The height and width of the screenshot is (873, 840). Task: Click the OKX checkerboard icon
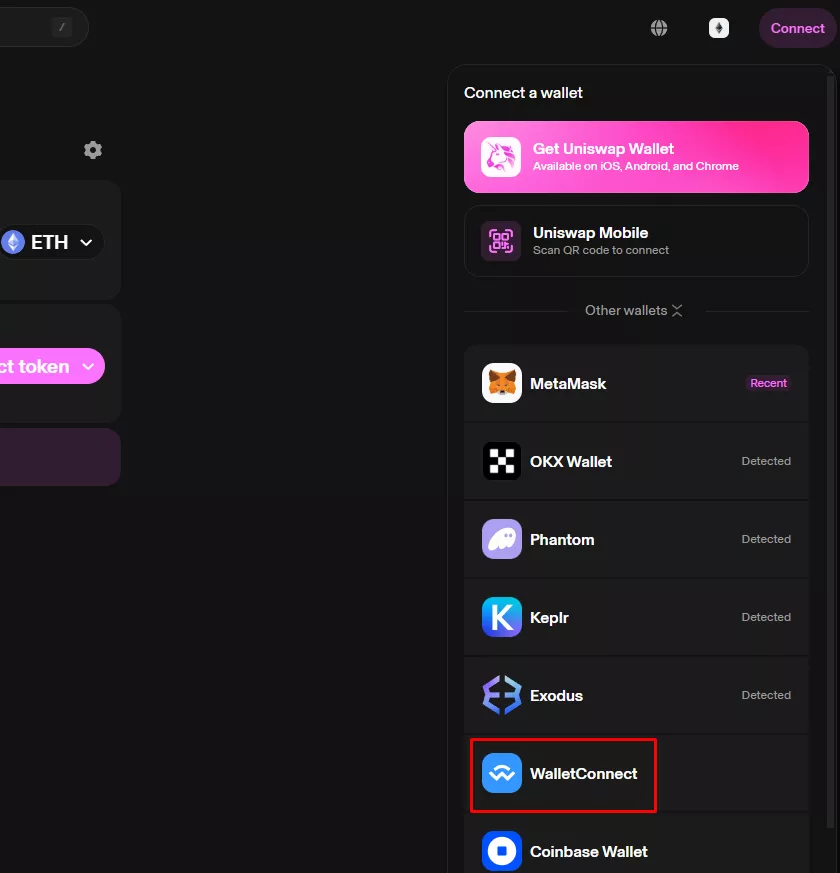tap(502, 461)
